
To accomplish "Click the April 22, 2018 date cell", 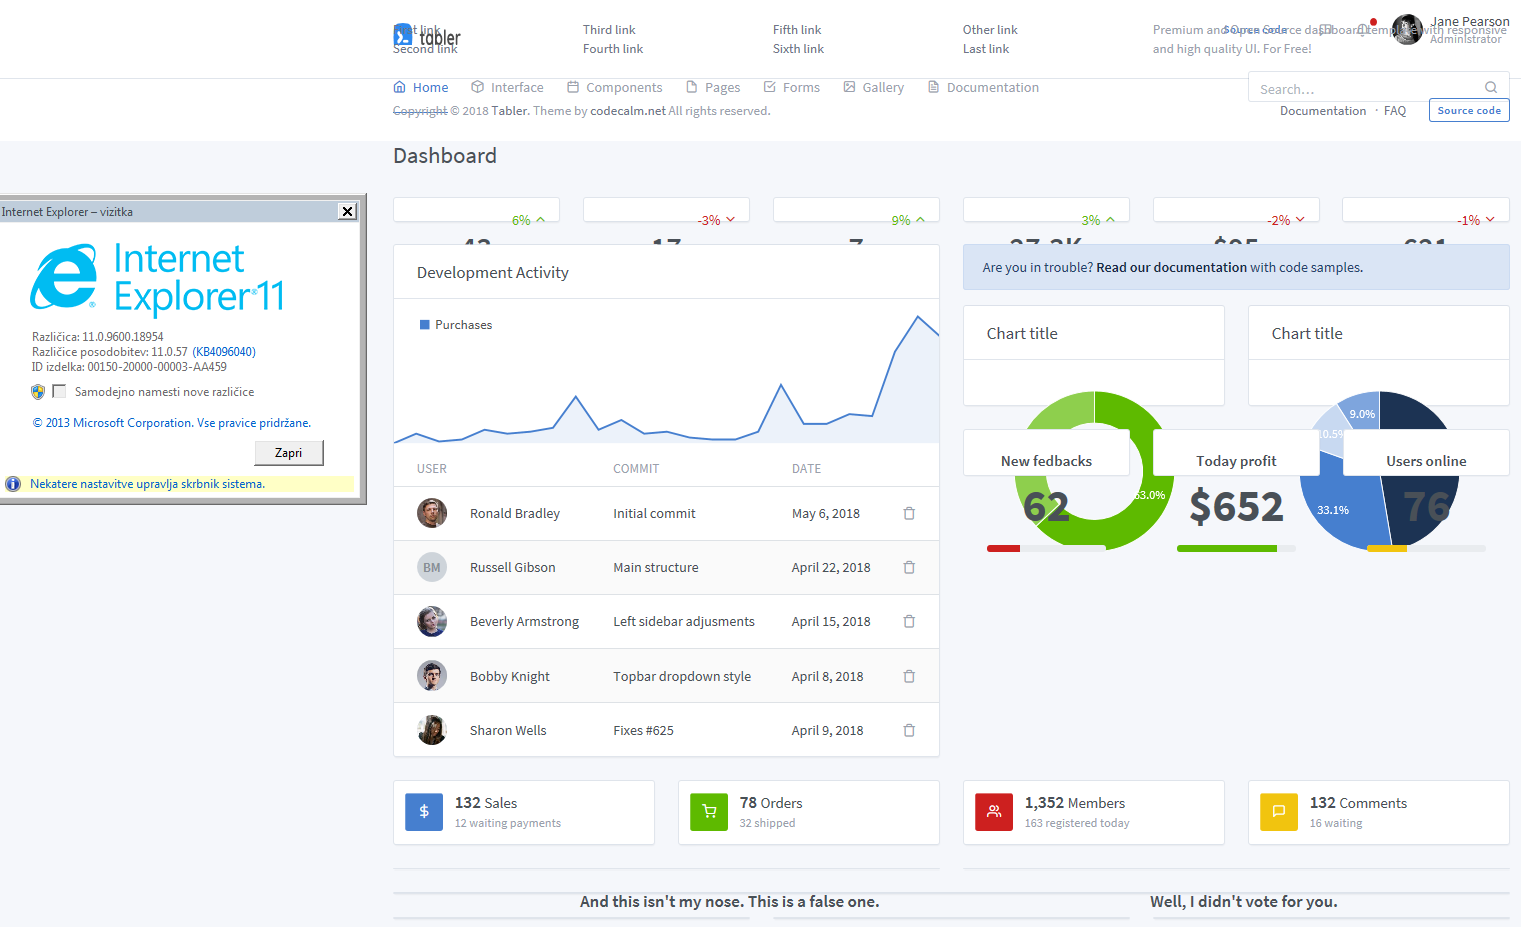I will tap(831, 567).
